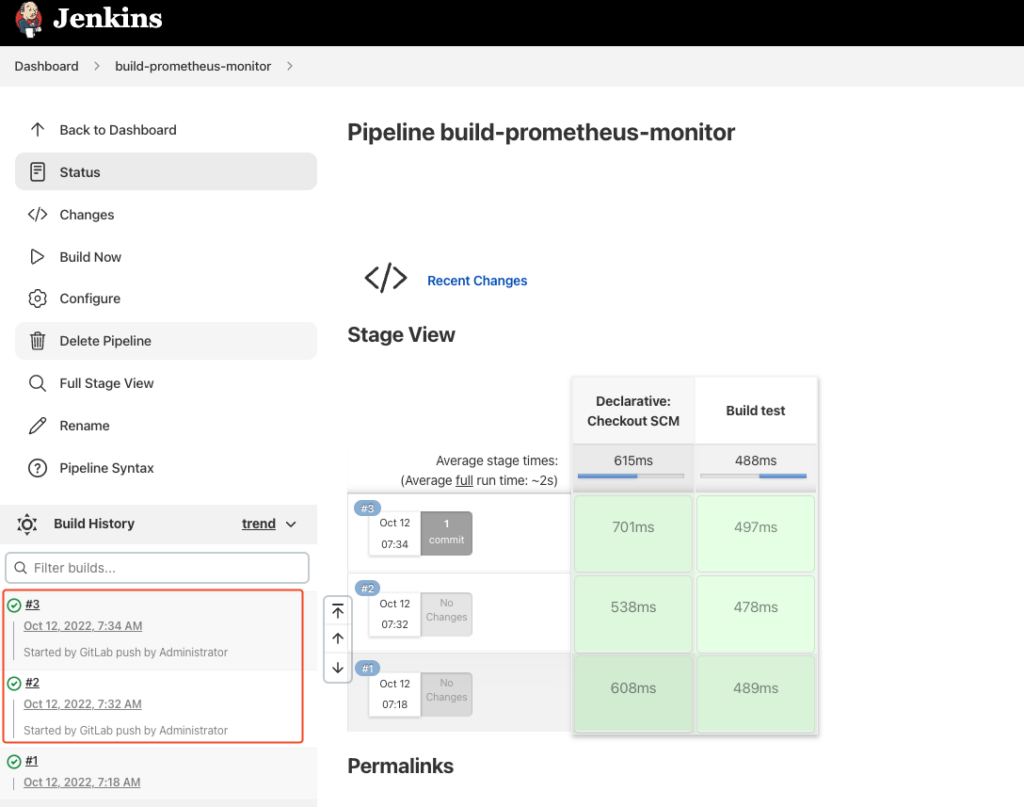Select the 478ms stage cell
Viewport: 1024px width, 807px height.
tap(756, 614)
